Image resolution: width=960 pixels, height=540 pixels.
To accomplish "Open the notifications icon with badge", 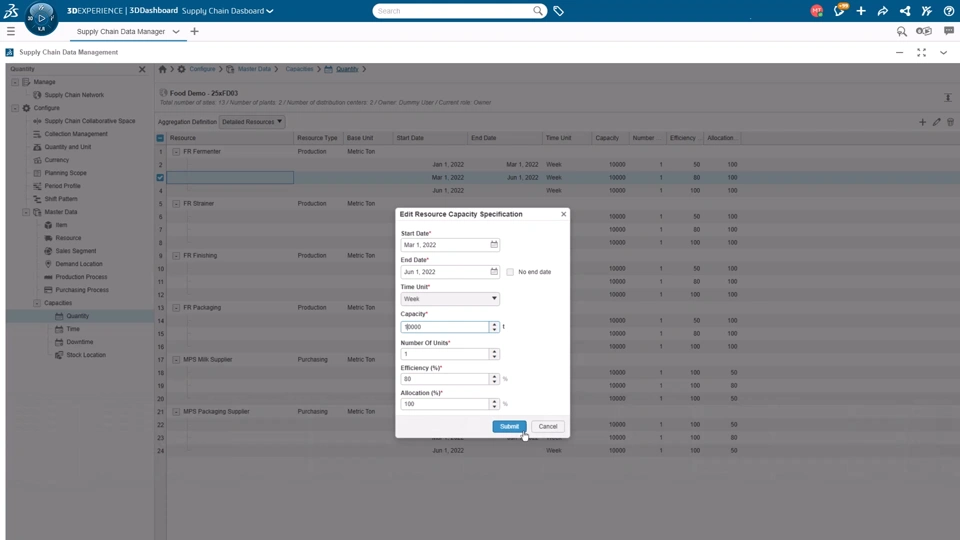I will pyautogui.click(x=839, y=10).
